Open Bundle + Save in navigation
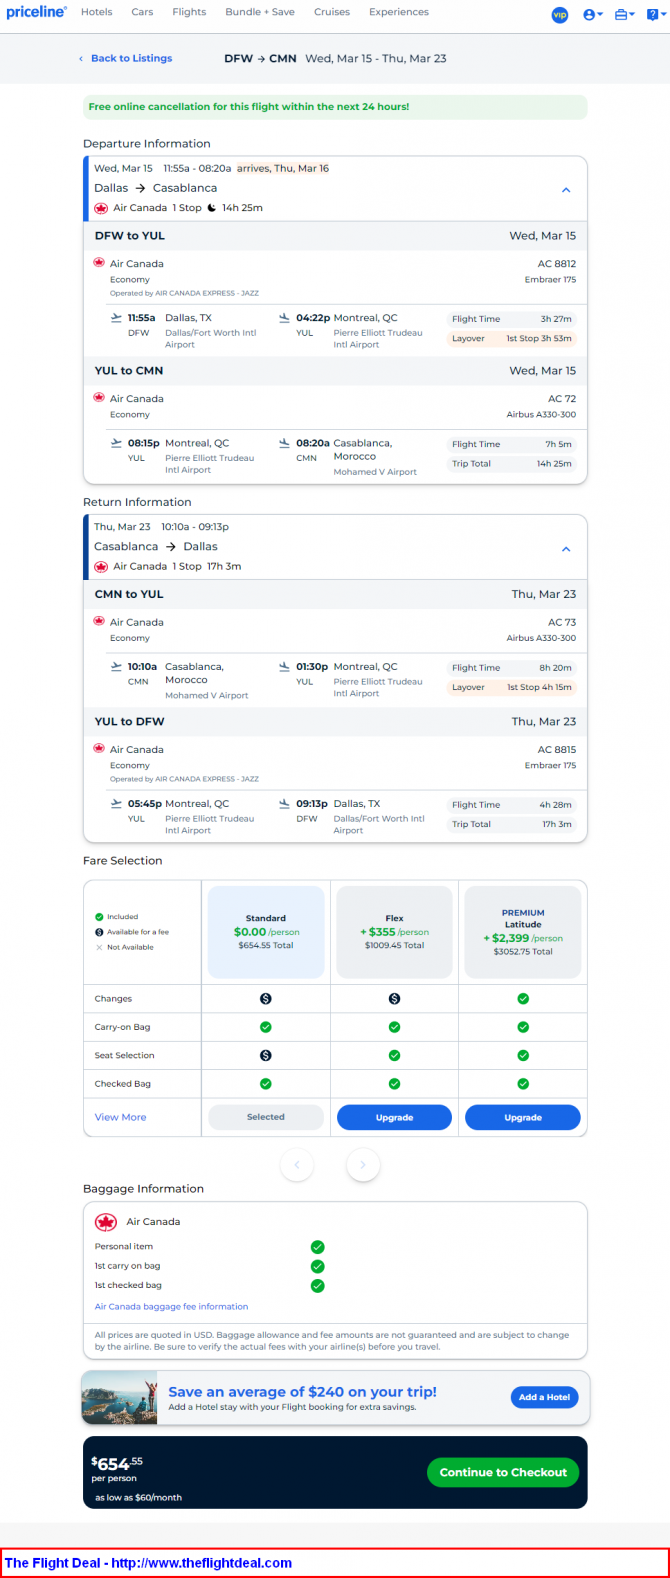 pos(259,12)
